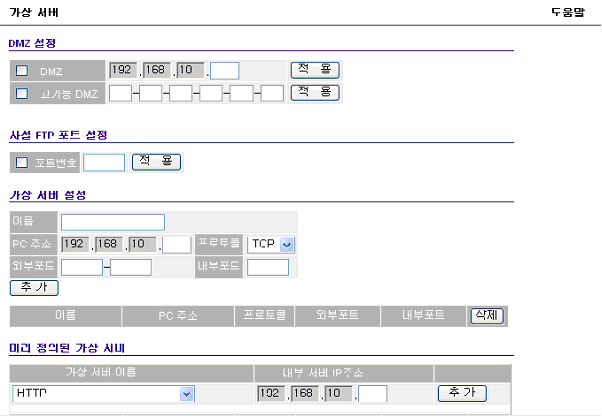Image resolution: width=602 pixels, height=418 pixels.
Task: Select the 외부포트 start port field
Action: (82, 267)
